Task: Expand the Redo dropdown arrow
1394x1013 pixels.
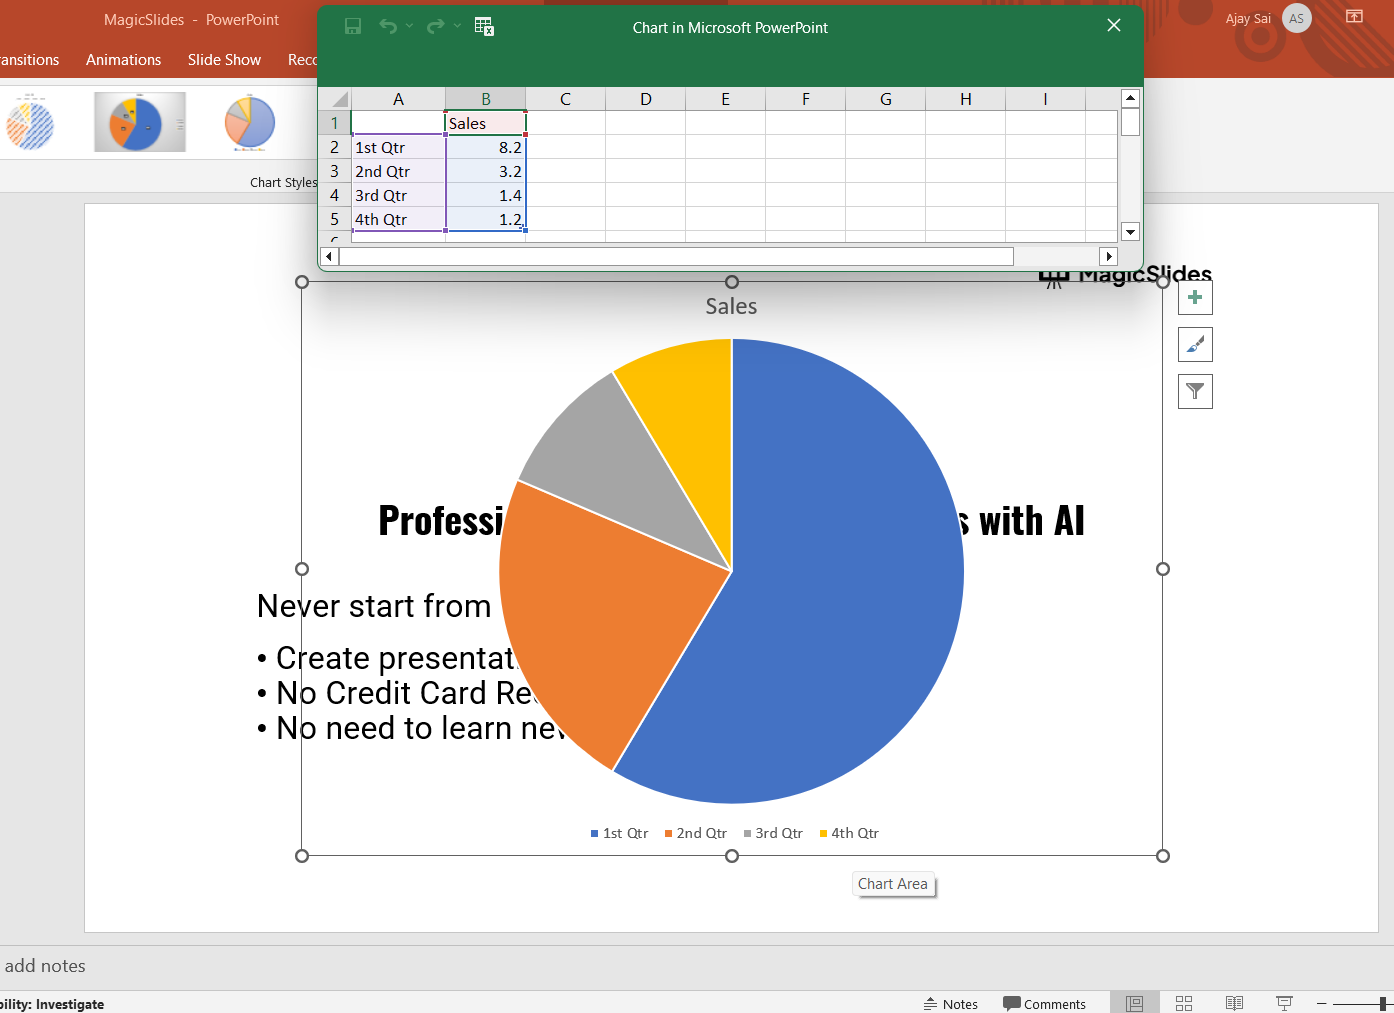Action: 457,26
